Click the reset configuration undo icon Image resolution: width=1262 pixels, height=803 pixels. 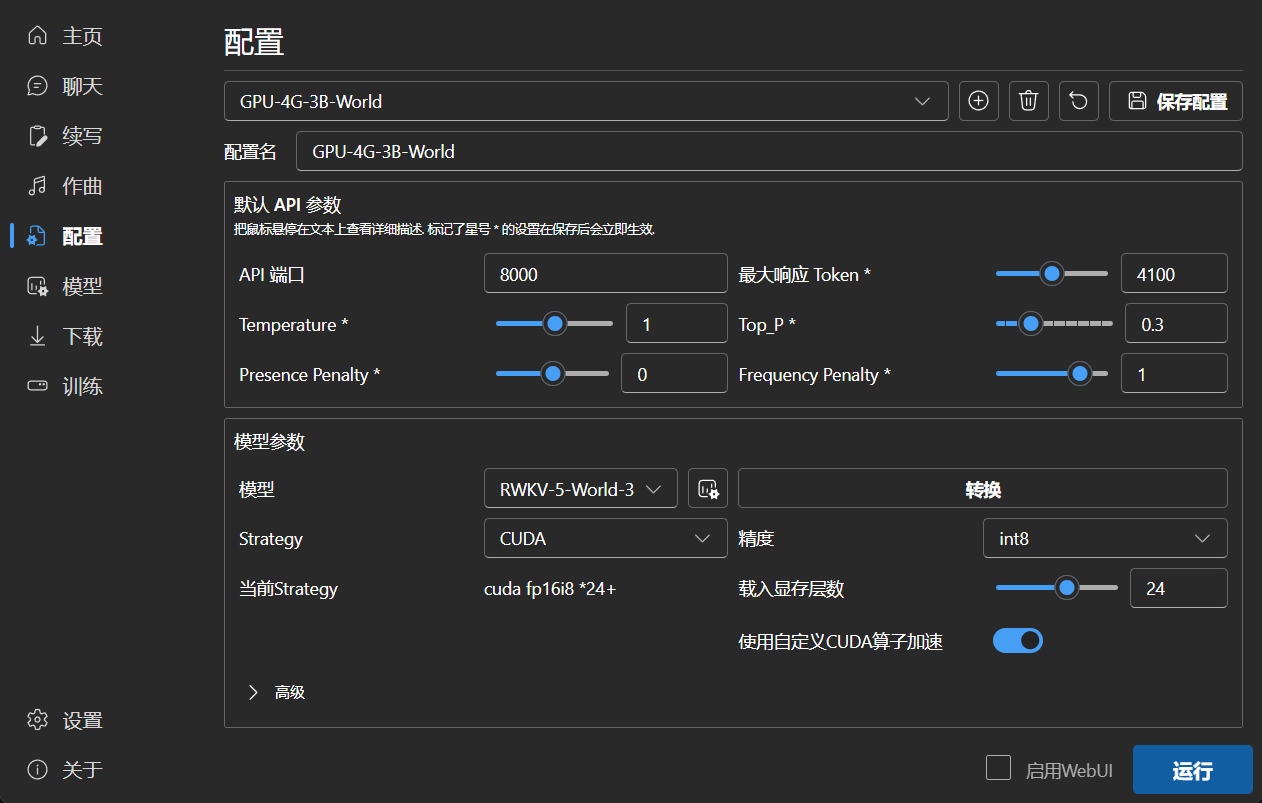click(1078, 101)
